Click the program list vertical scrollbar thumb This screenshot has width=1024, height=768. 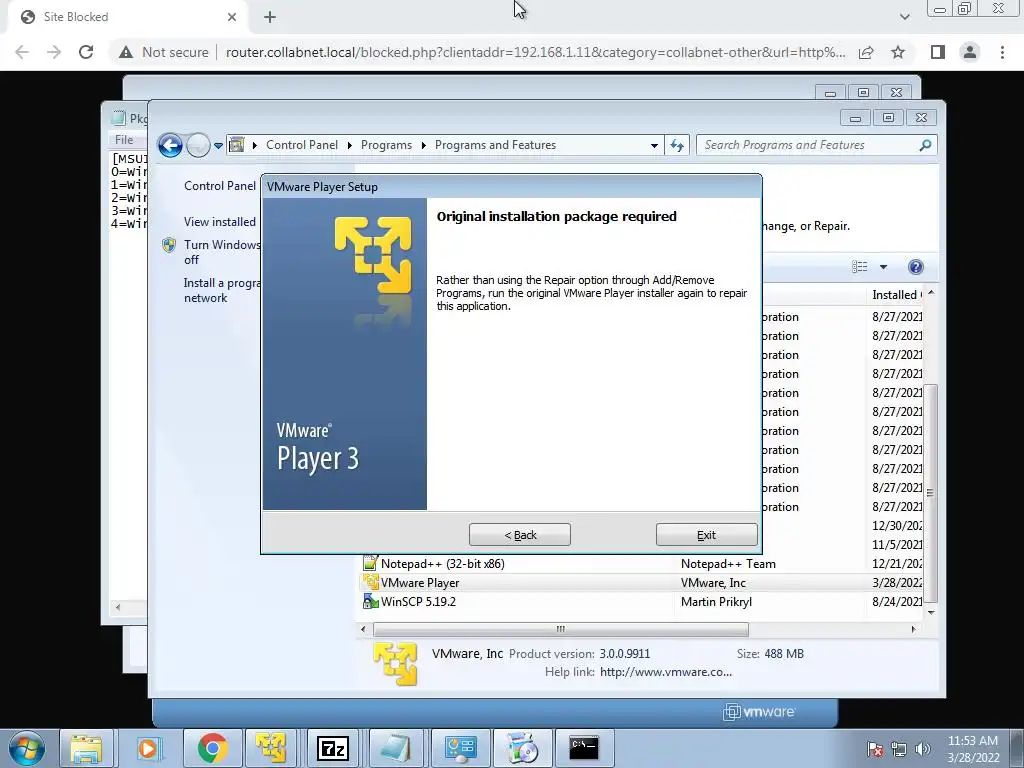tap(931, 492)
